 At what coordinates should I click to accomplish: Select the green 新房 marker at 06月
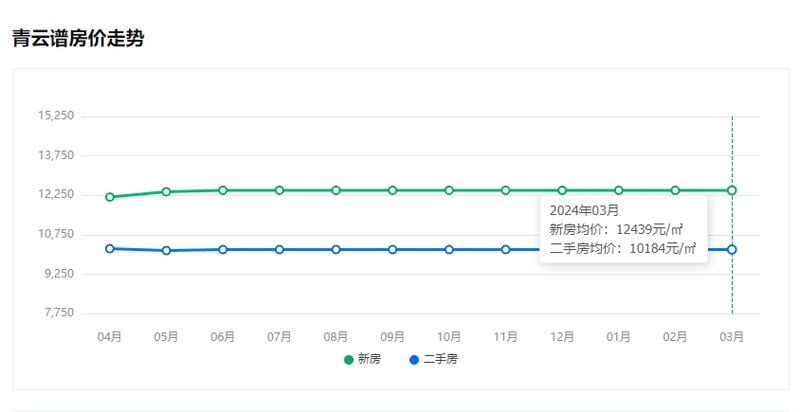pyautogui.click(x=223, y=190)
